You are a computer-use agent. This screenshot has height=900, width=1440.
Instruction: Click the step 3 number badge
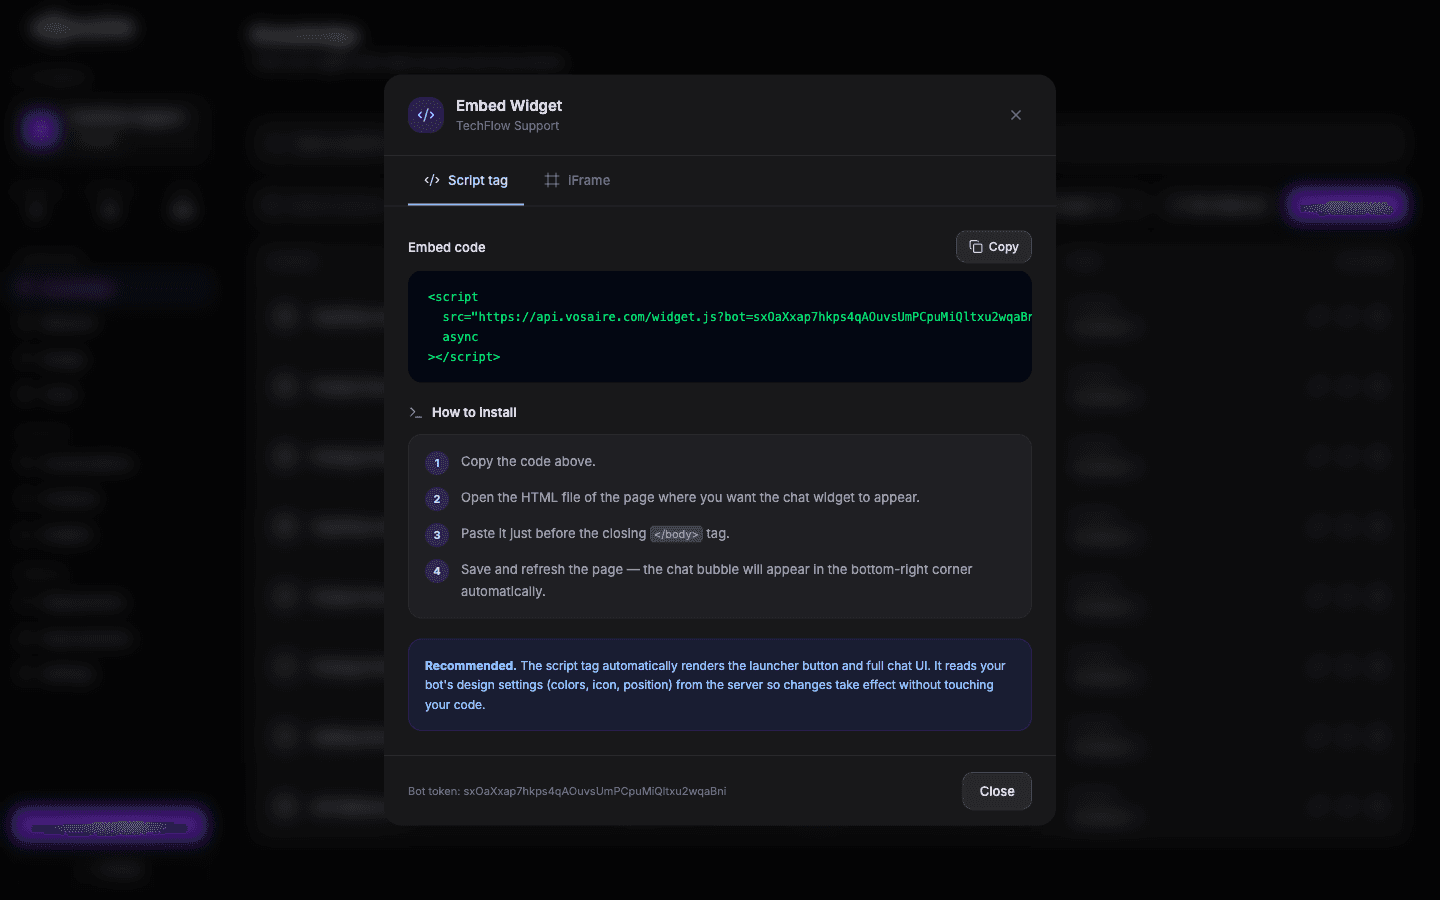tap(437, 535)
